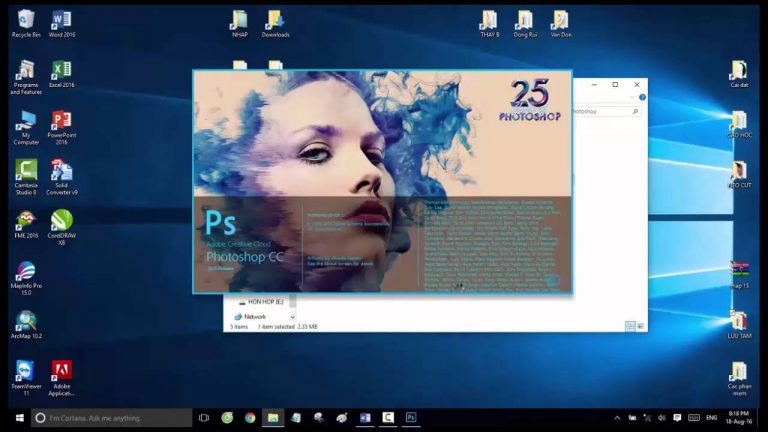Click the Photoshop 25 anniversary logo

530,100
